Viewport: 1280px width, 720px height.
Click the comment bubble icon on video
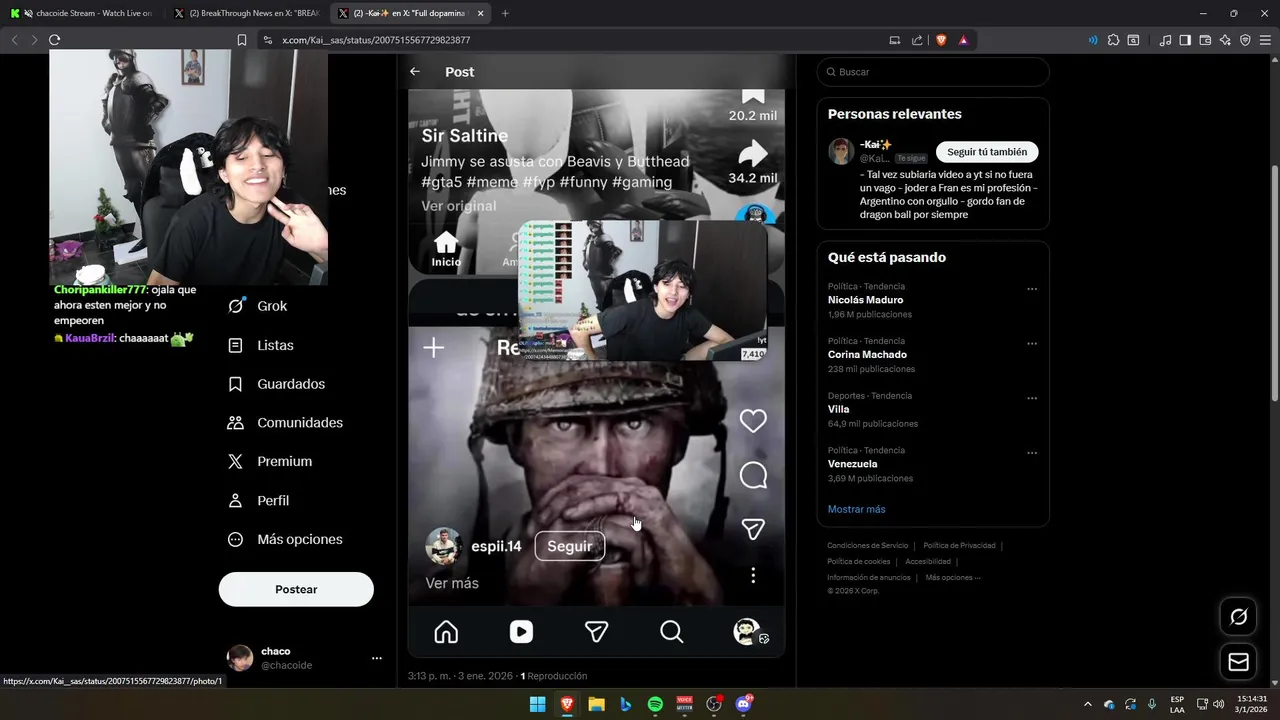pos(753,476)
